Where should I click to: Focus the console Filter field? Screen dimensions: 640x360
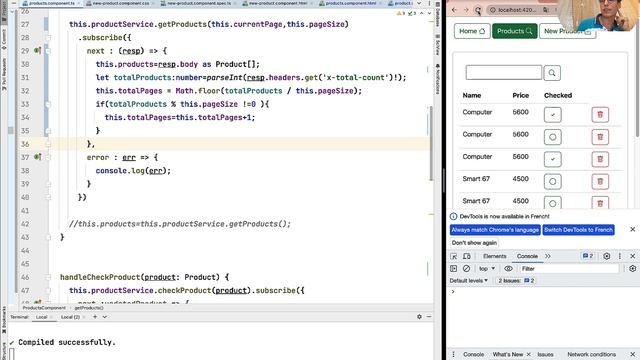tap(569, 269)
